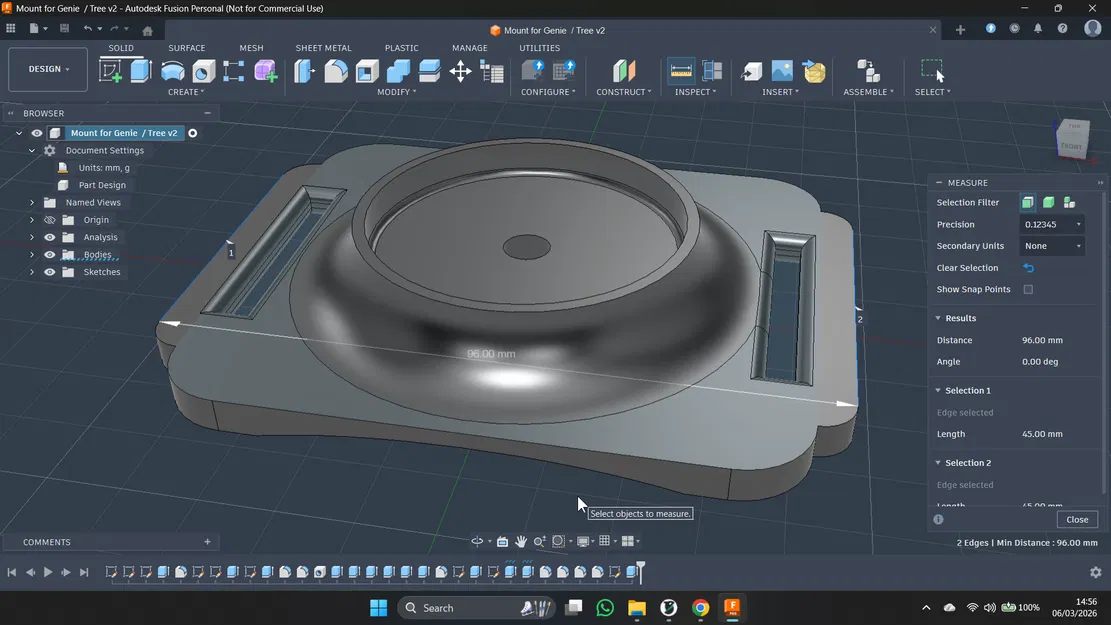Open Chrome from the Windows taskbar
The width and height of the screenshot is (1111, 625).
click(700, 608)
